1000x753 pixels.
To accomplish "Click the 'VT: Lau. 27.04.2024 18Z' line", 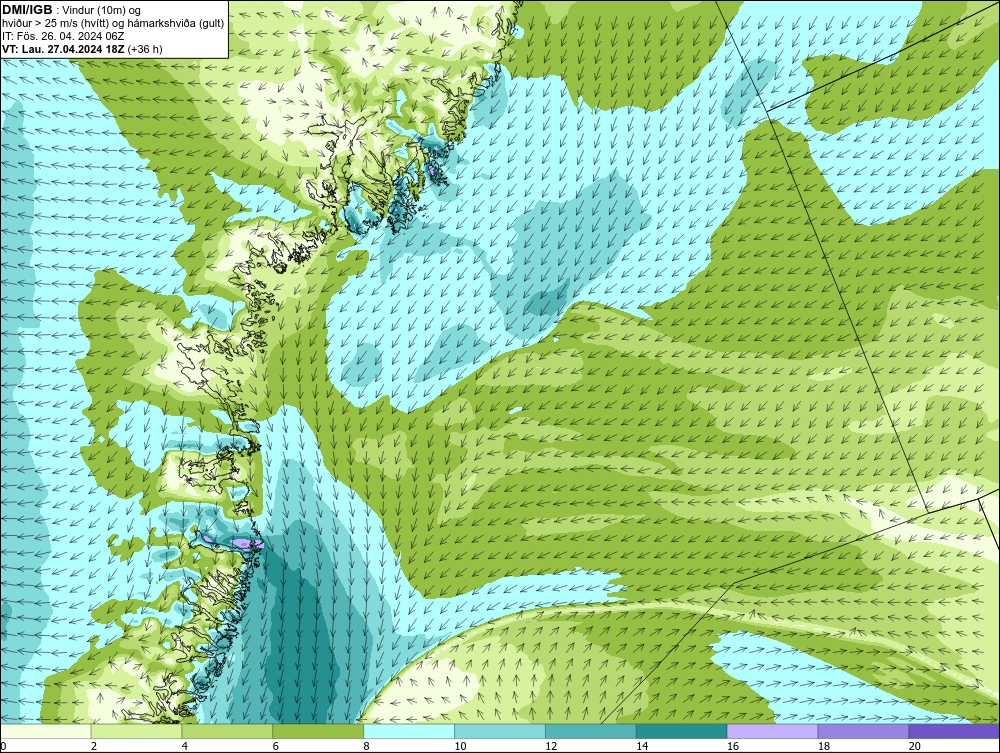I will tap(64, 49).
